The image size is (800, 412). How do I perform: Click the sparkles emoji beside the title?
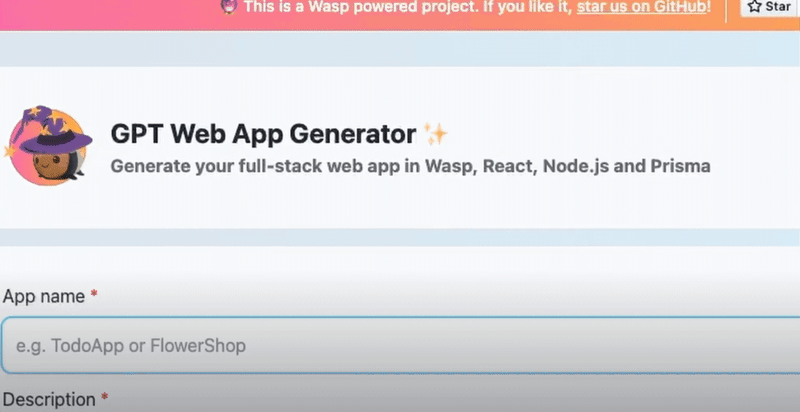point(436,133)
